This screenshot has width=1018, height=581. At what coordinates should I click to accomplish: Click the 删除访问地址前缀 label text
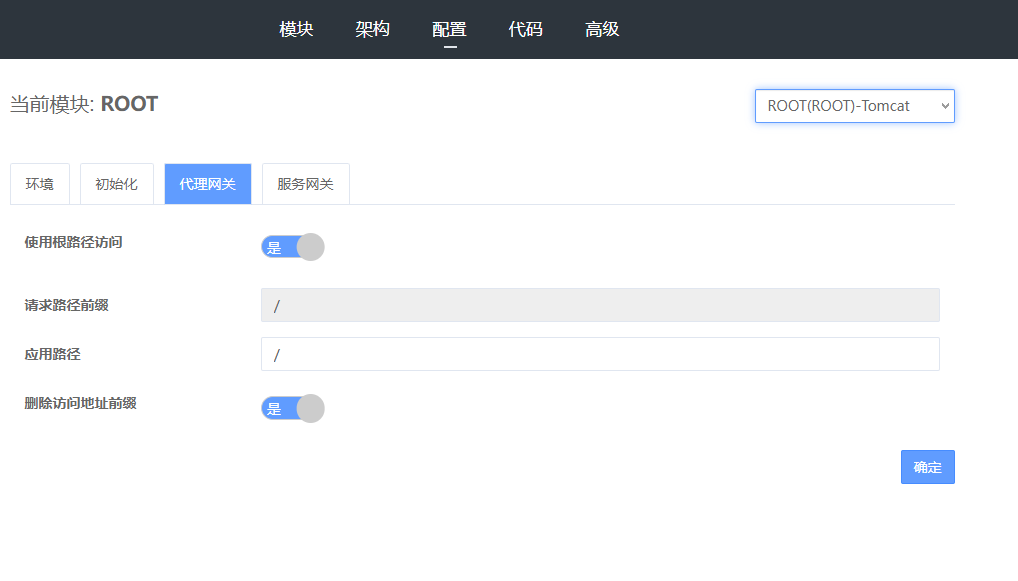tap(80, 403)
